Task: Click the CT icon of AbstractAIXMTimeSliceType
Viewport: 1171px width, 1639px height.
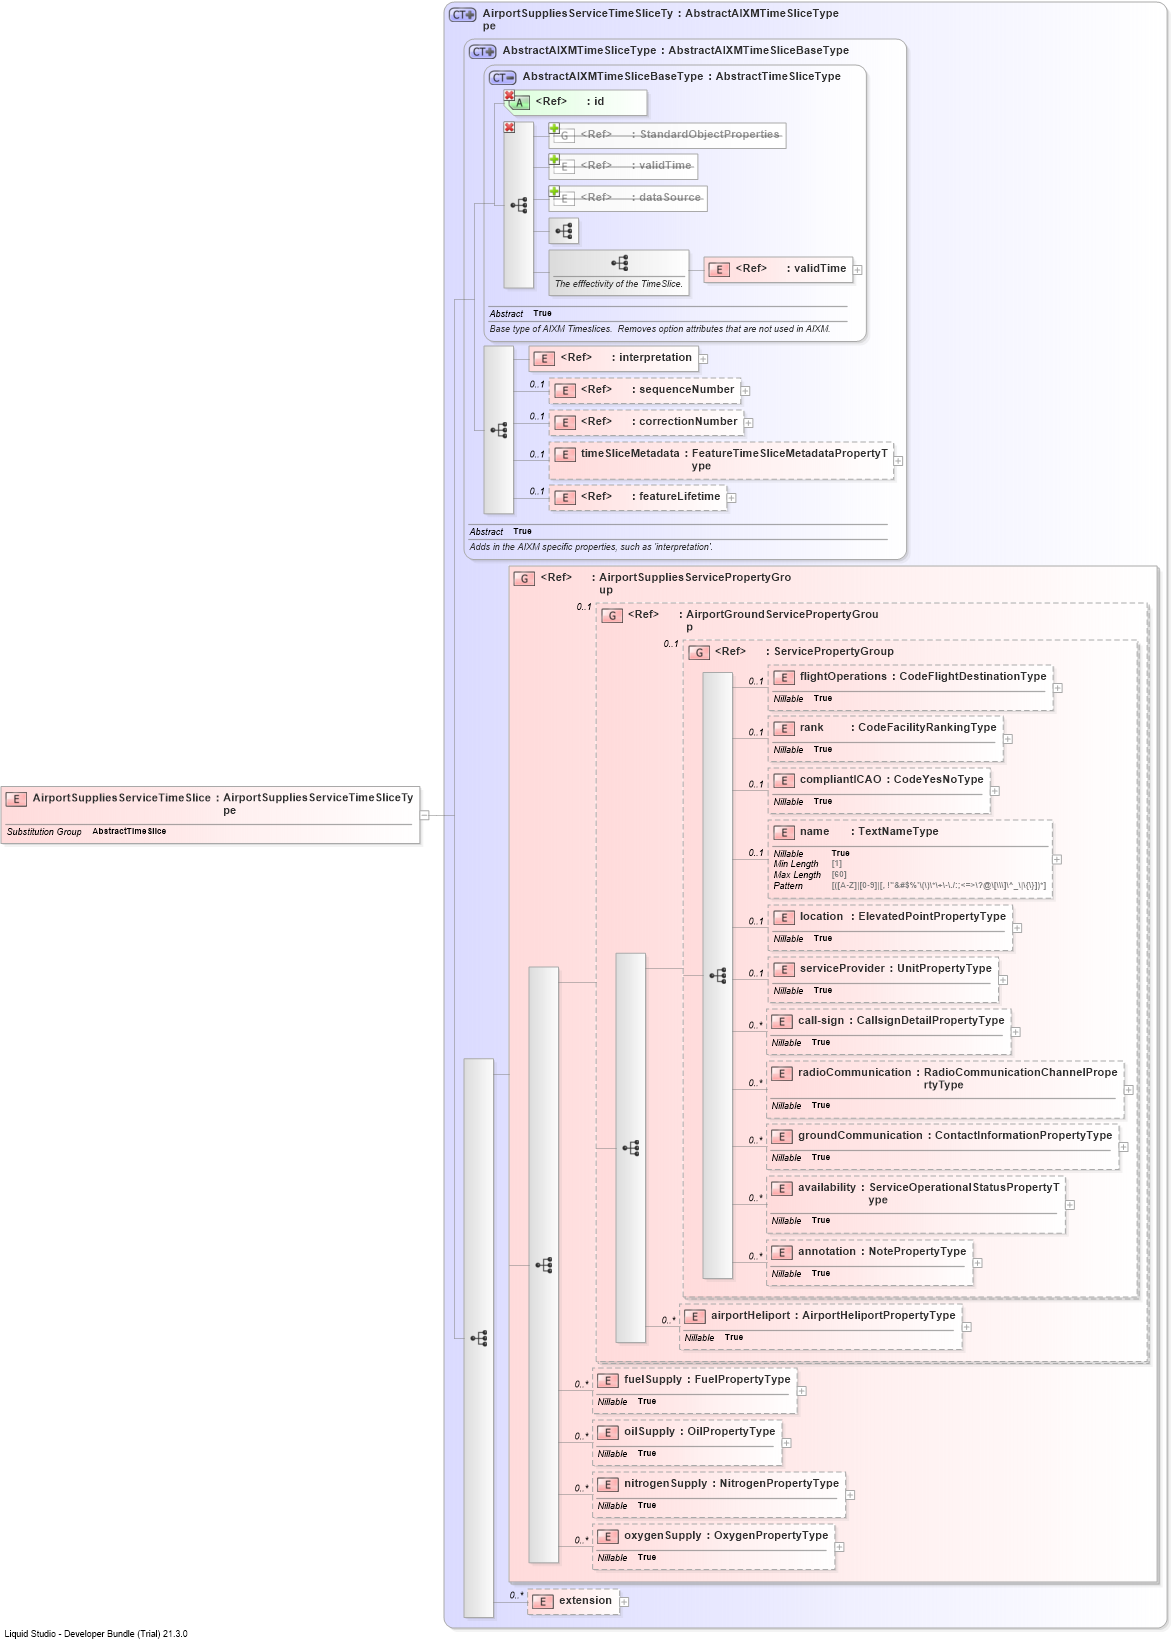Action: pyautogui.click(x=483, y=51)
